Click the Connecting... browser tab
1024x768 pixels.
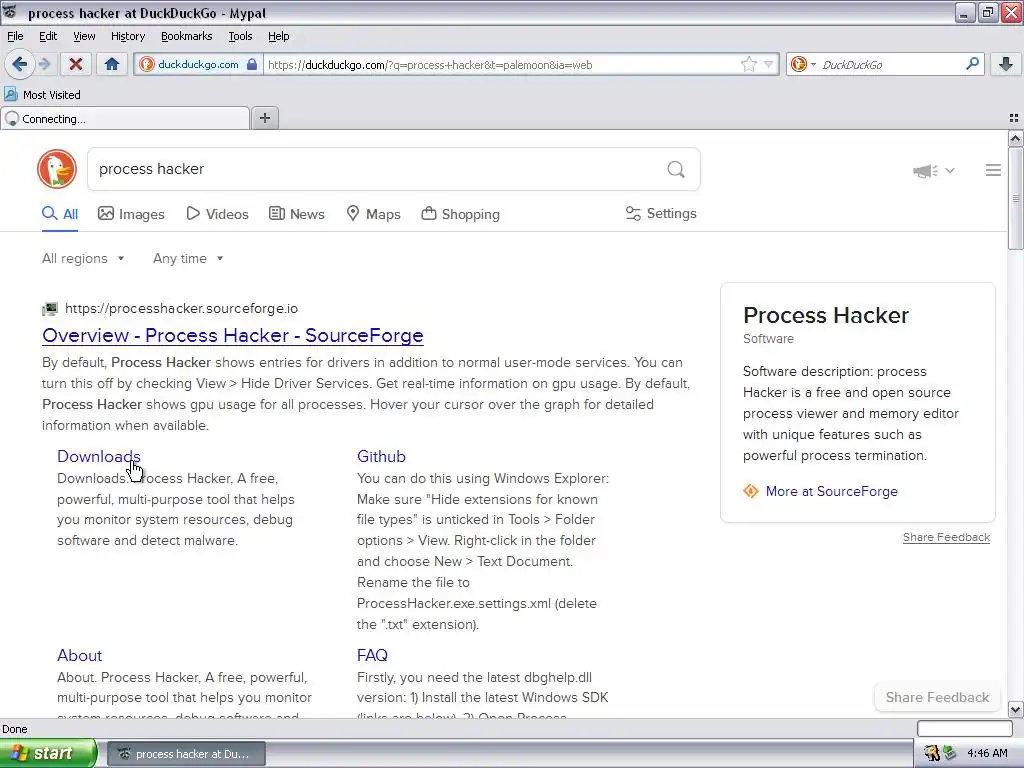tap(125, 119)
